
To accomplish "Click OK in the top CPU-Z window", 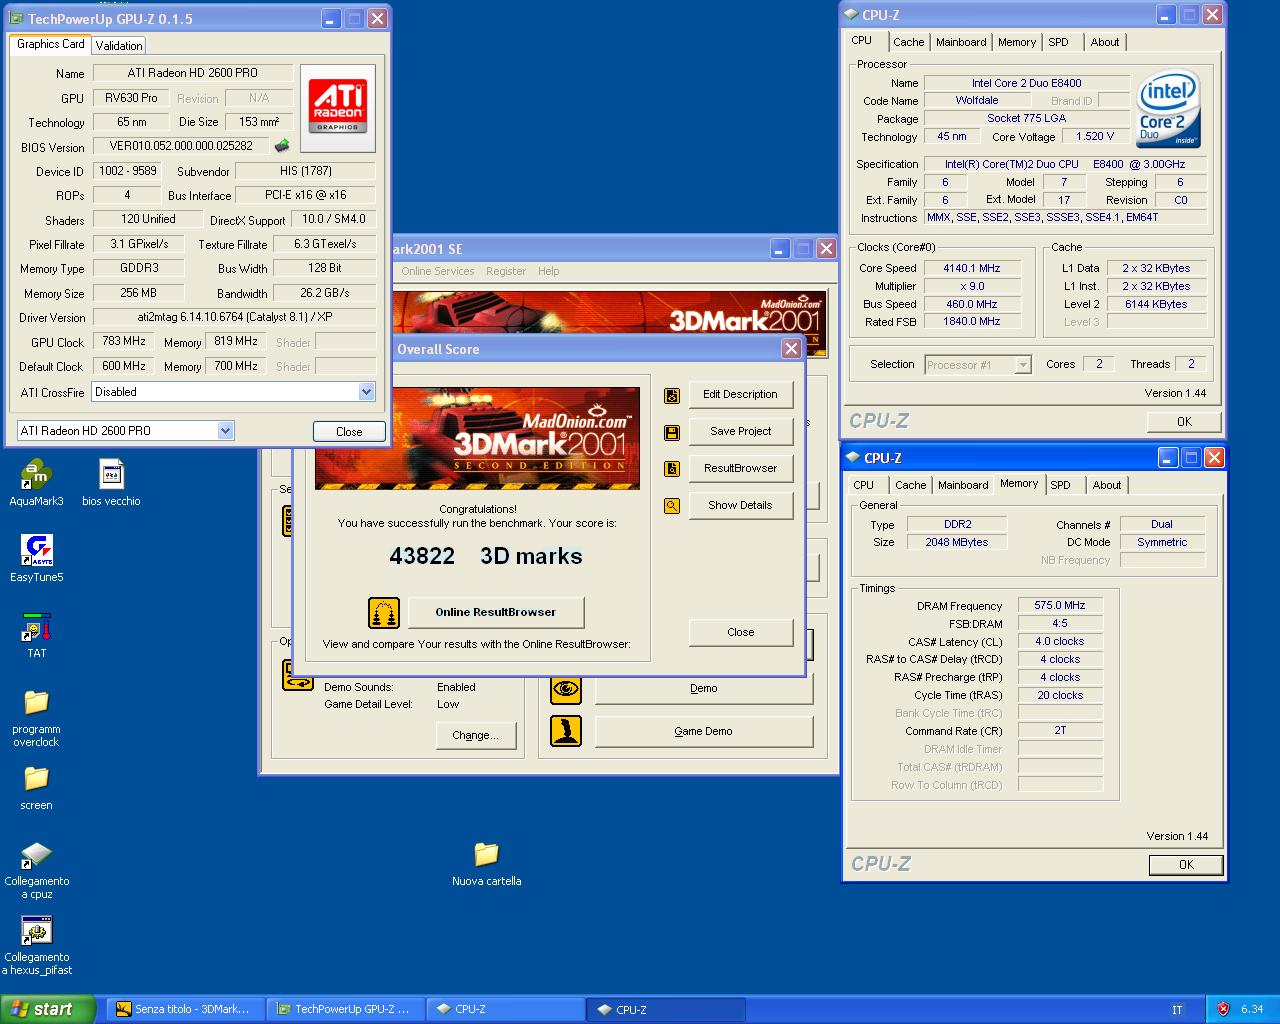I will pos(1184,422).
